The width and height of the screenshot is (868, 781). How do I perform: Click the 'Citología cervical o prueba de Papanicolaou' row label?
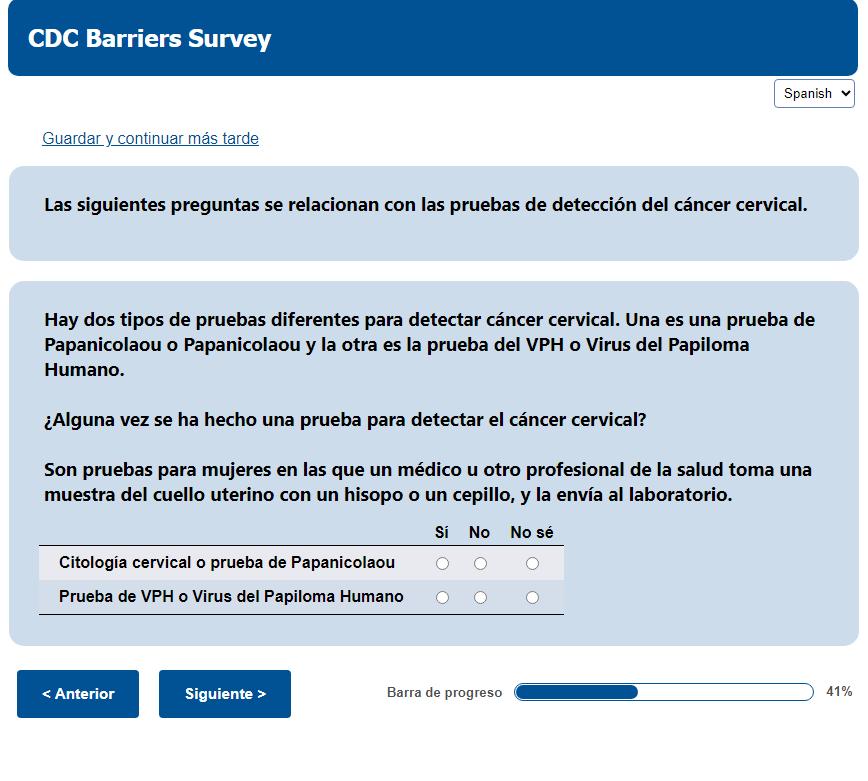coord(227,563)
